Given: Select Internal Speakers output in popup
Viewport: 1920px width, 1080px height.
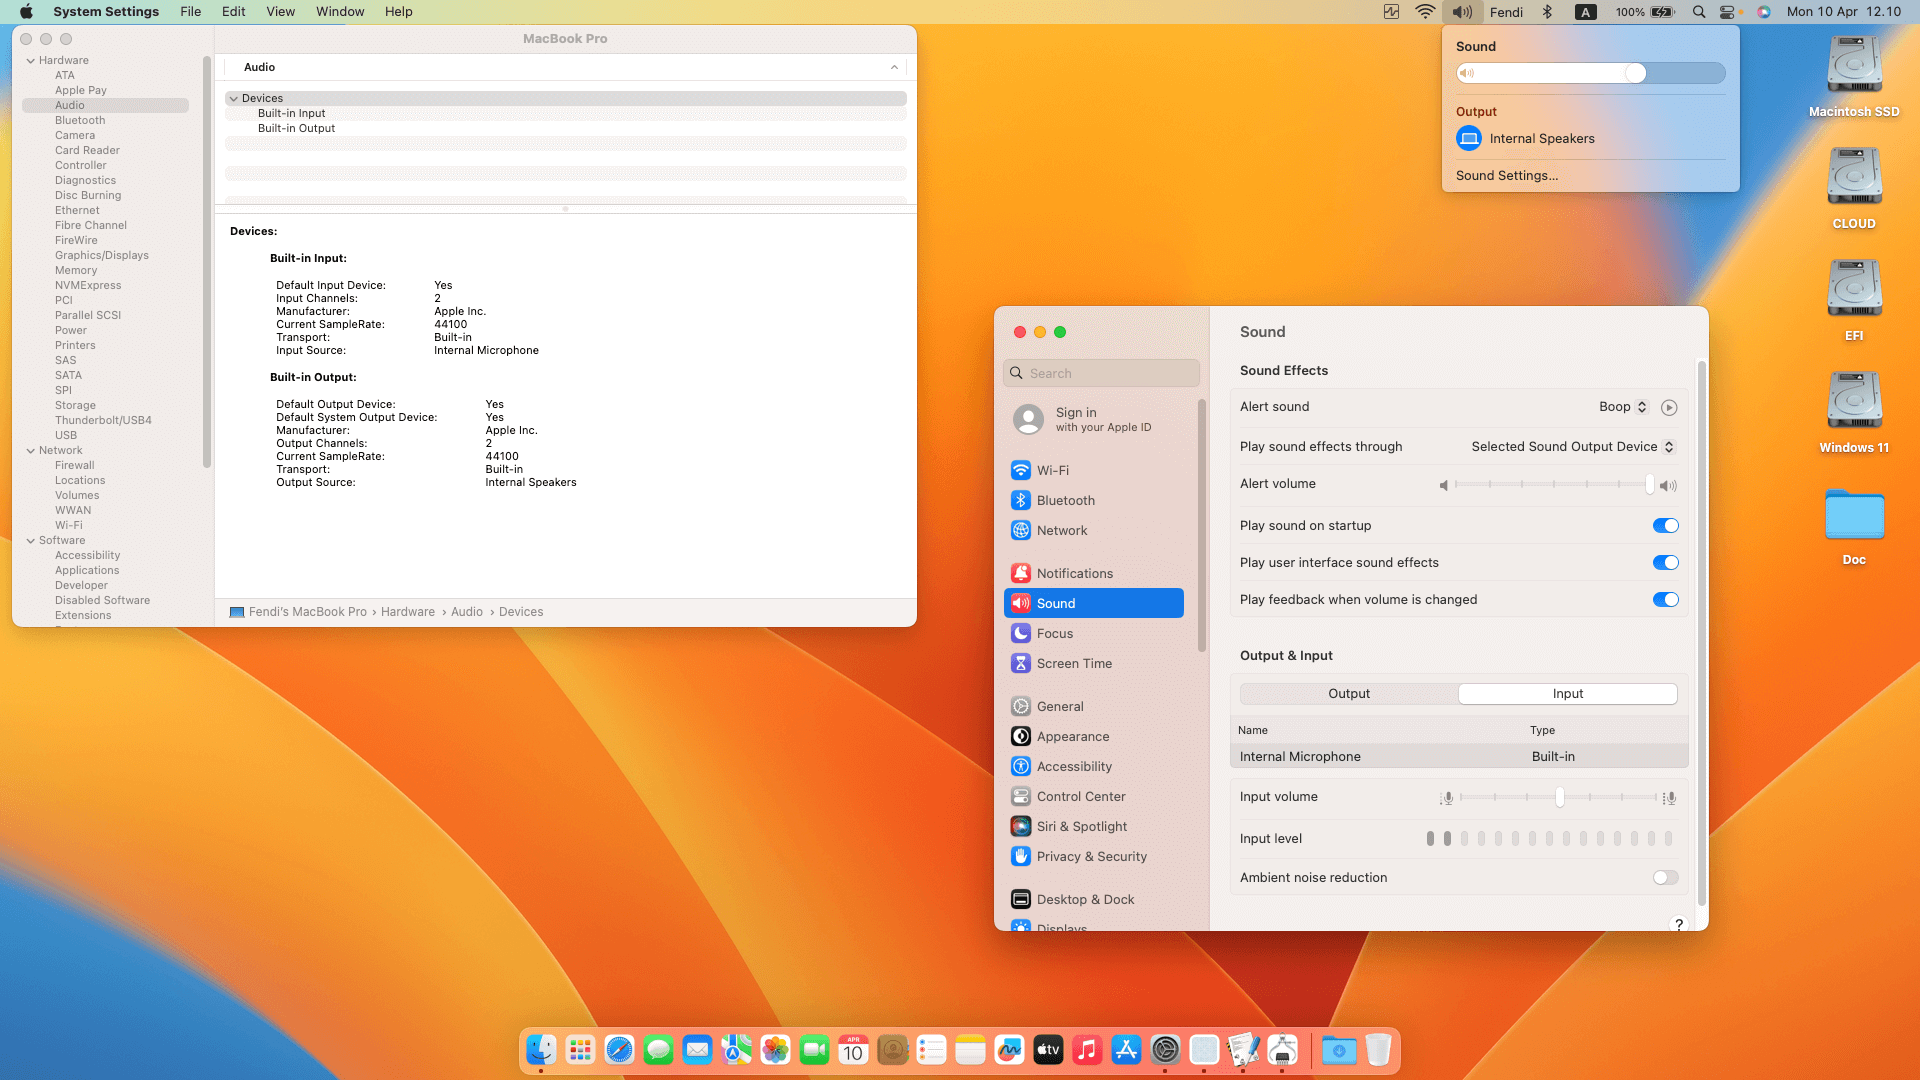Looking at the screenshot, I should [x=1590, y=139].
